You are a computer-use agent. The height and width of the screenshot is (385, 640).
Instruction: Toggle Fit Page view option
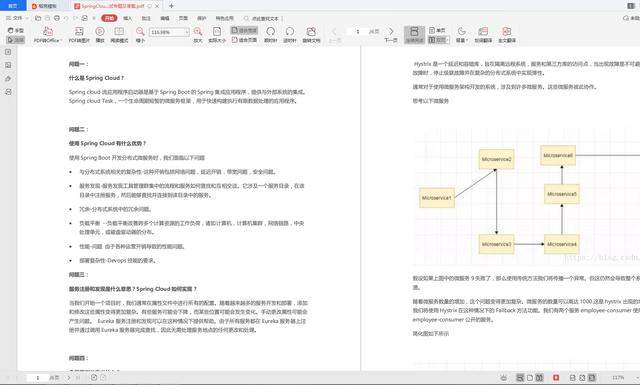pyautogui.click(x=244, y=40)
